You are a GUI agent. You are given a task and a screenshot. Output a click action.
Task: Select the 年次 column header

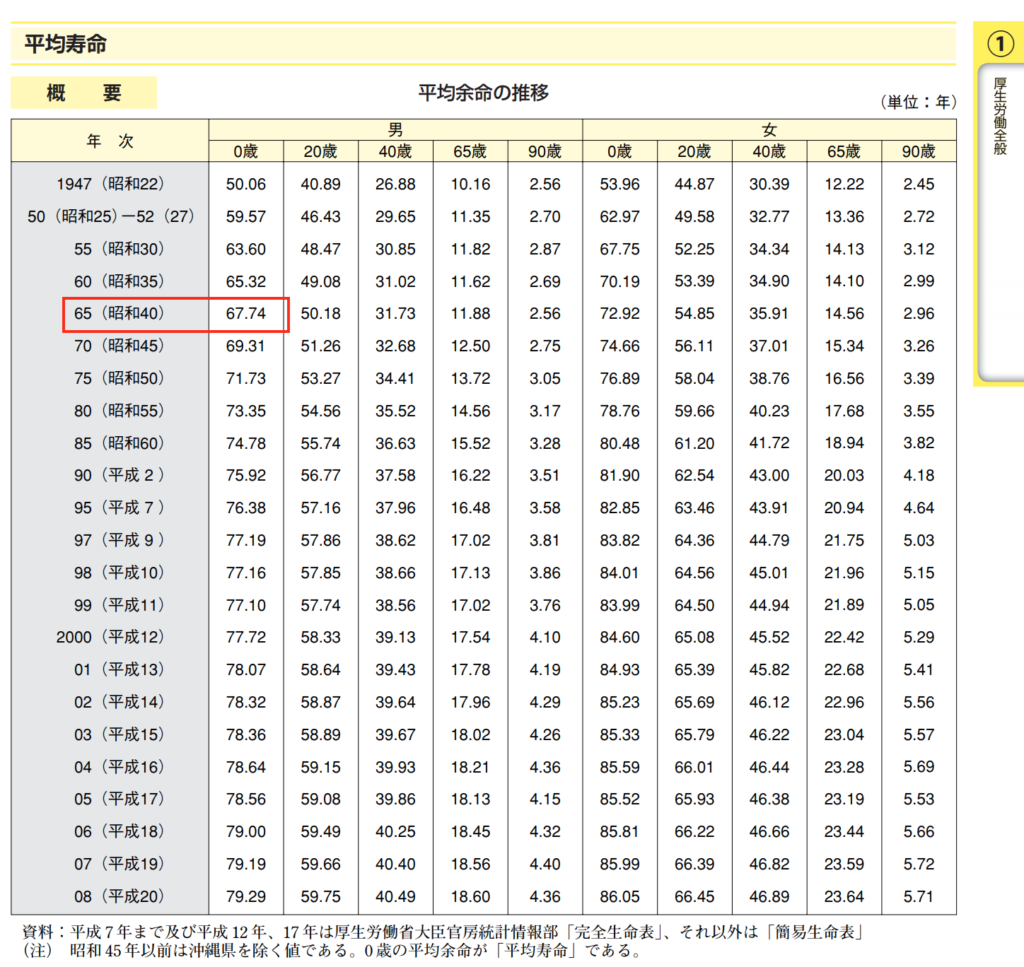[x=110, y=141]
